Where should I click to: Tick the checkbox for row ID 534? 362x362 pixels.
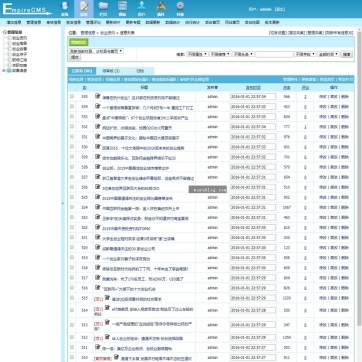72,106
